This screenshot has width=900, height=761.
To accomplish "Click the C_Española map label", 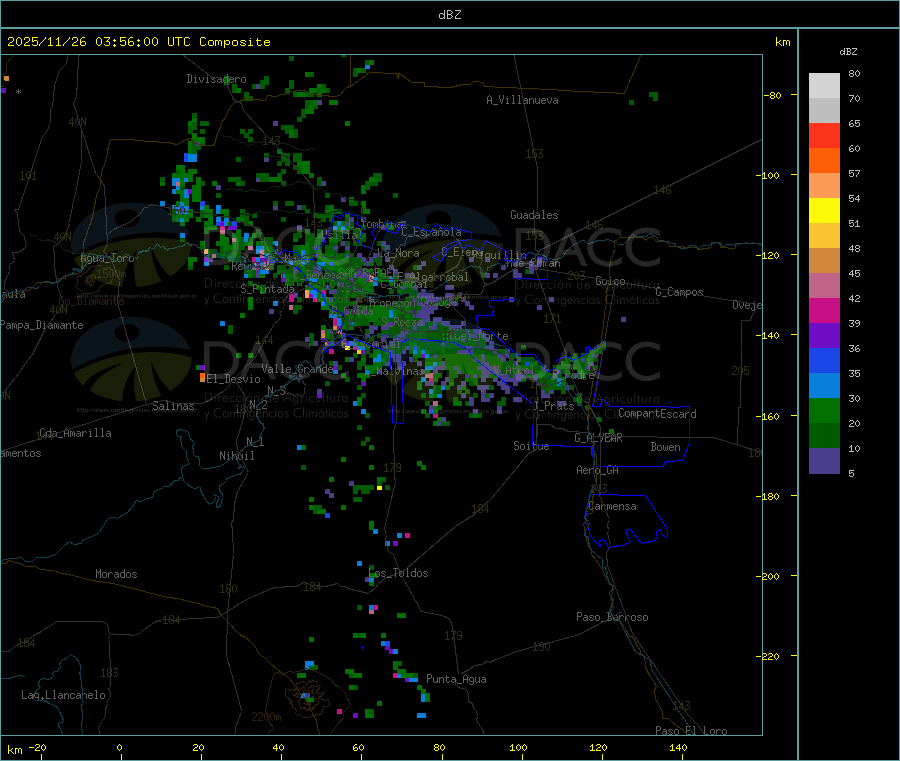I will click(x=431, y=232).
